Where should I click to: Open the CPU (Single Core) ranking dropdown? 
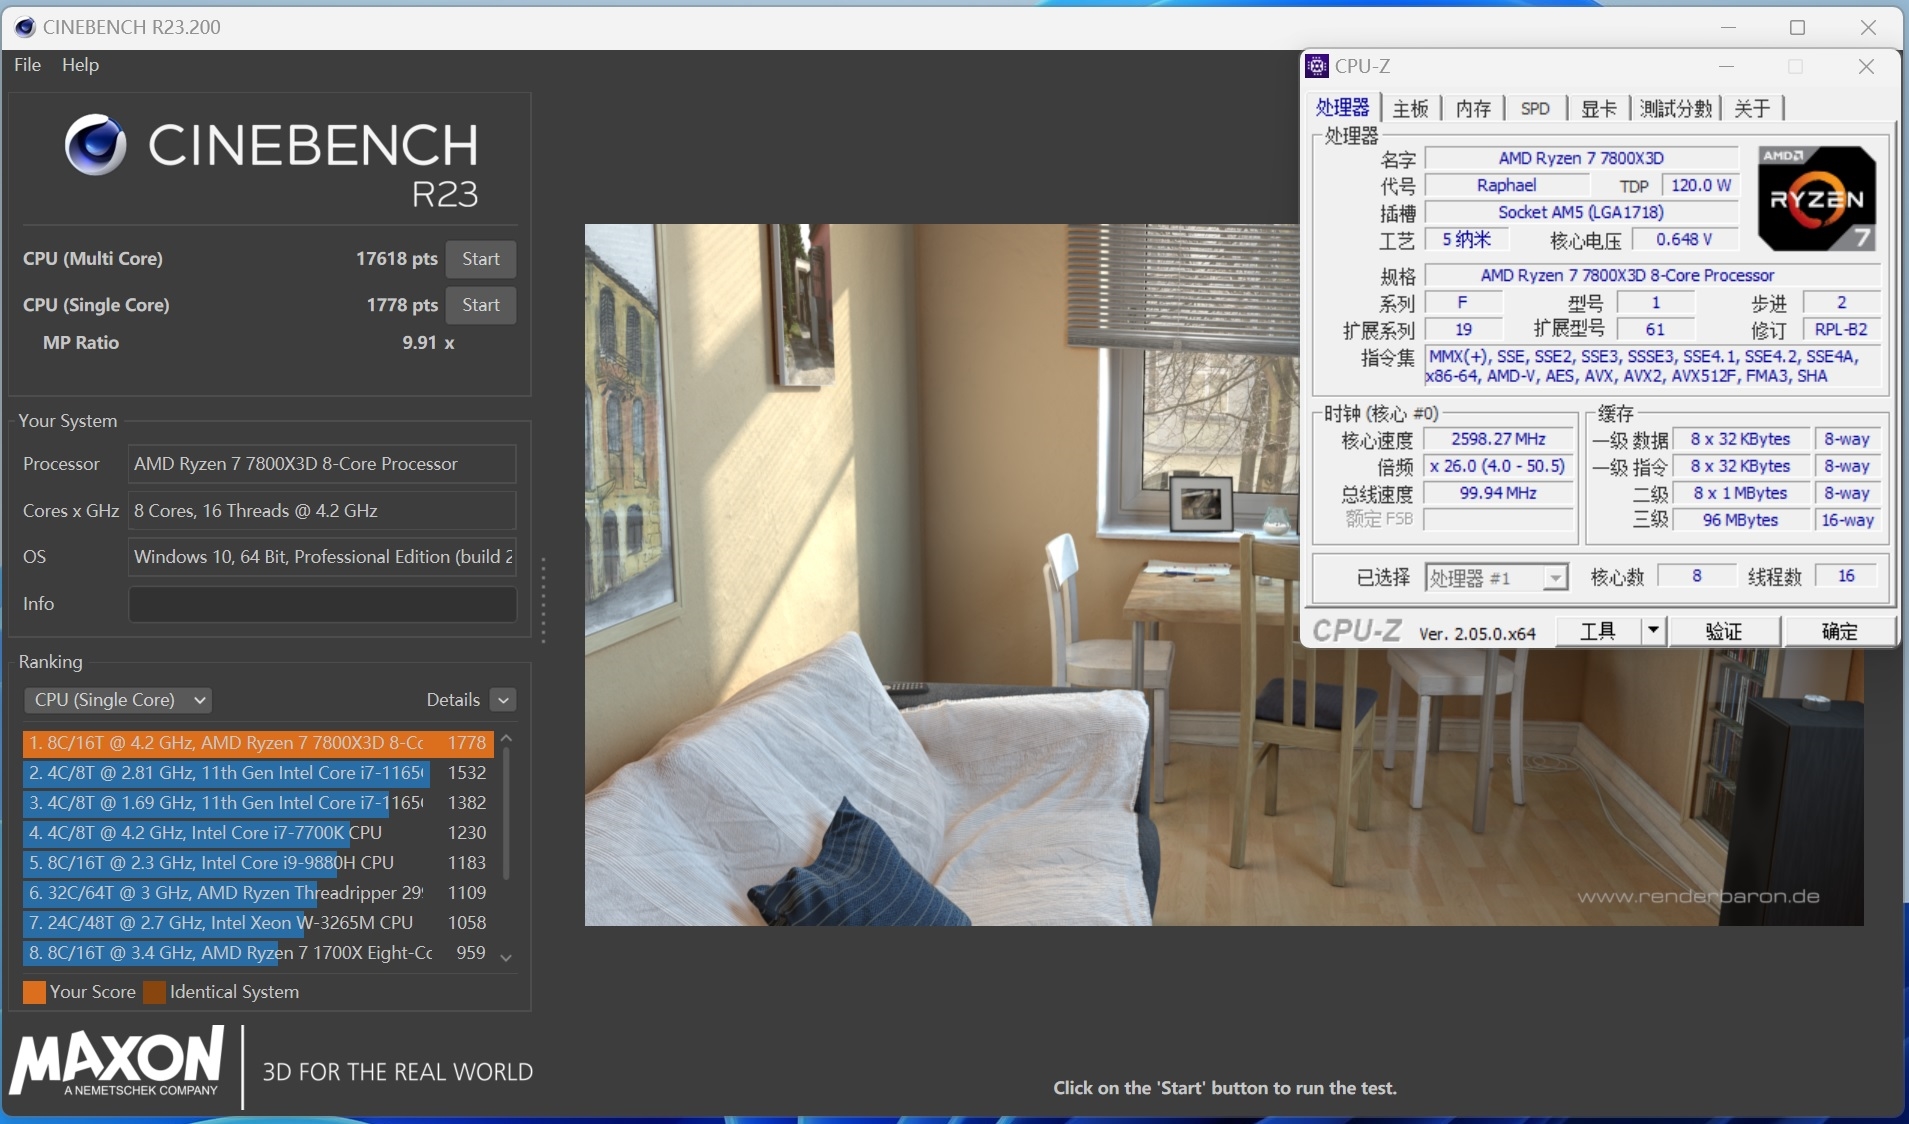pyautogui.click(x=118, y=700)
